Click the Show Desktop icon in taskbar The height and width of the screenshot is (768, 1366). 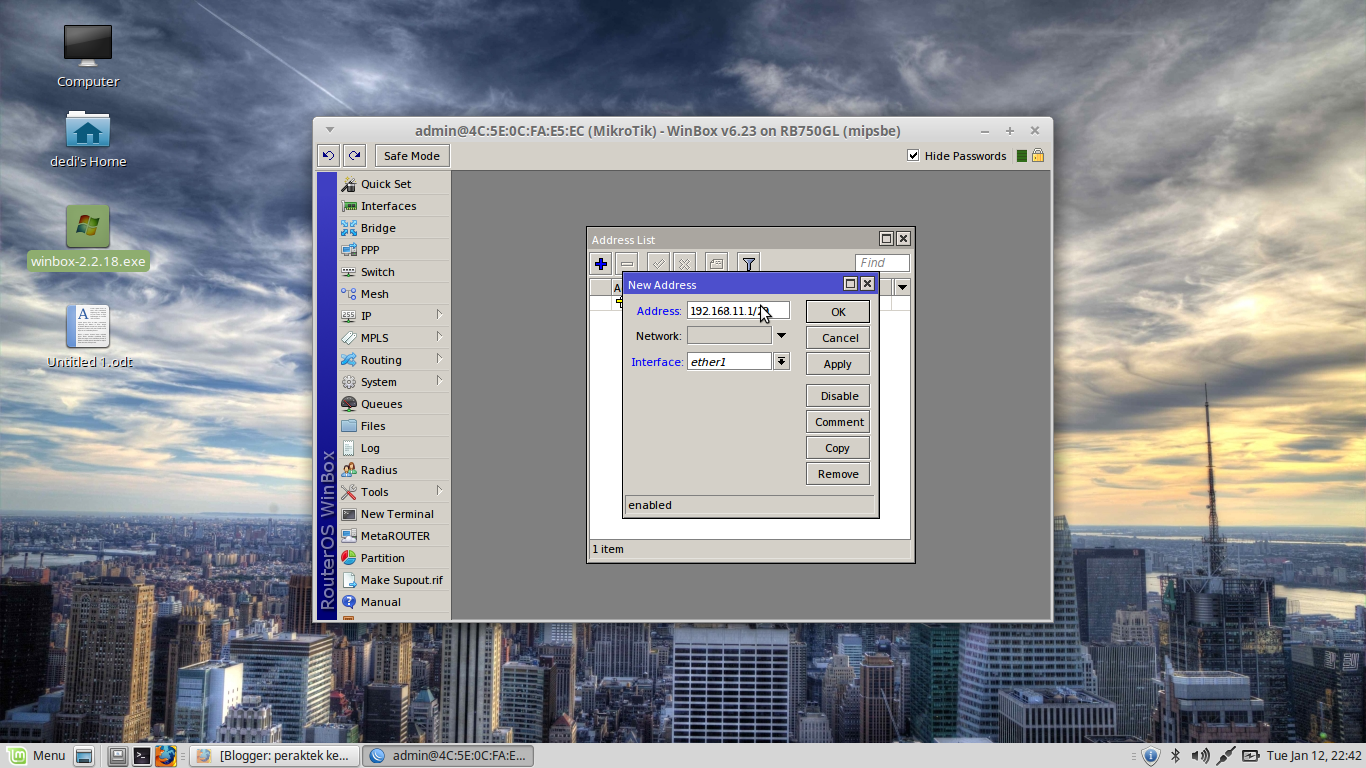click(84, 756)
